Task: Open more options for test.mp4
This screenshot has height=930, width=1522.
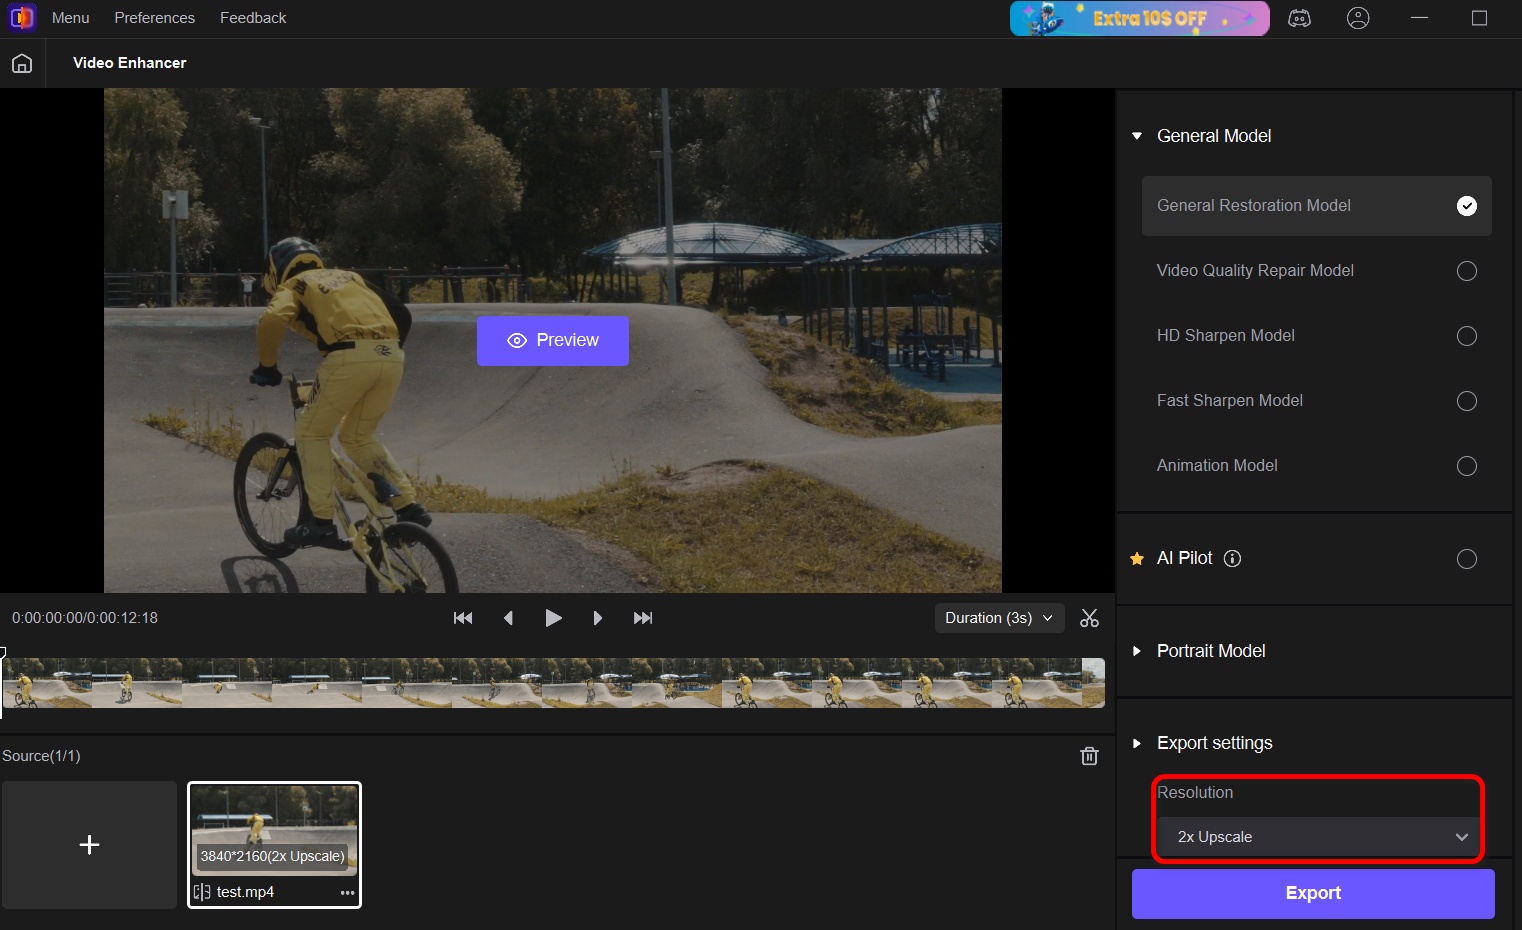Action: [x=347, y=893]
